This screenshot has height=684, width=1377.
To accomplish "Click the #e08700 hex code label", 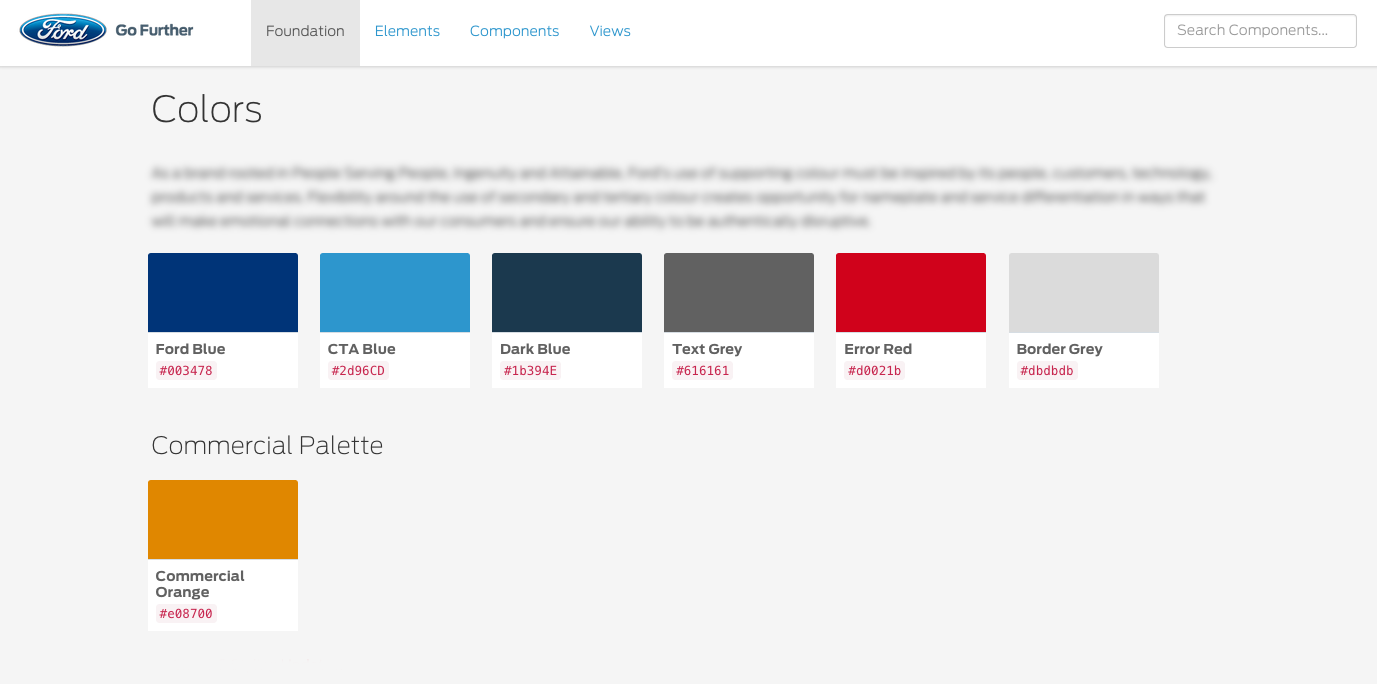I will [x=186, y=614].
